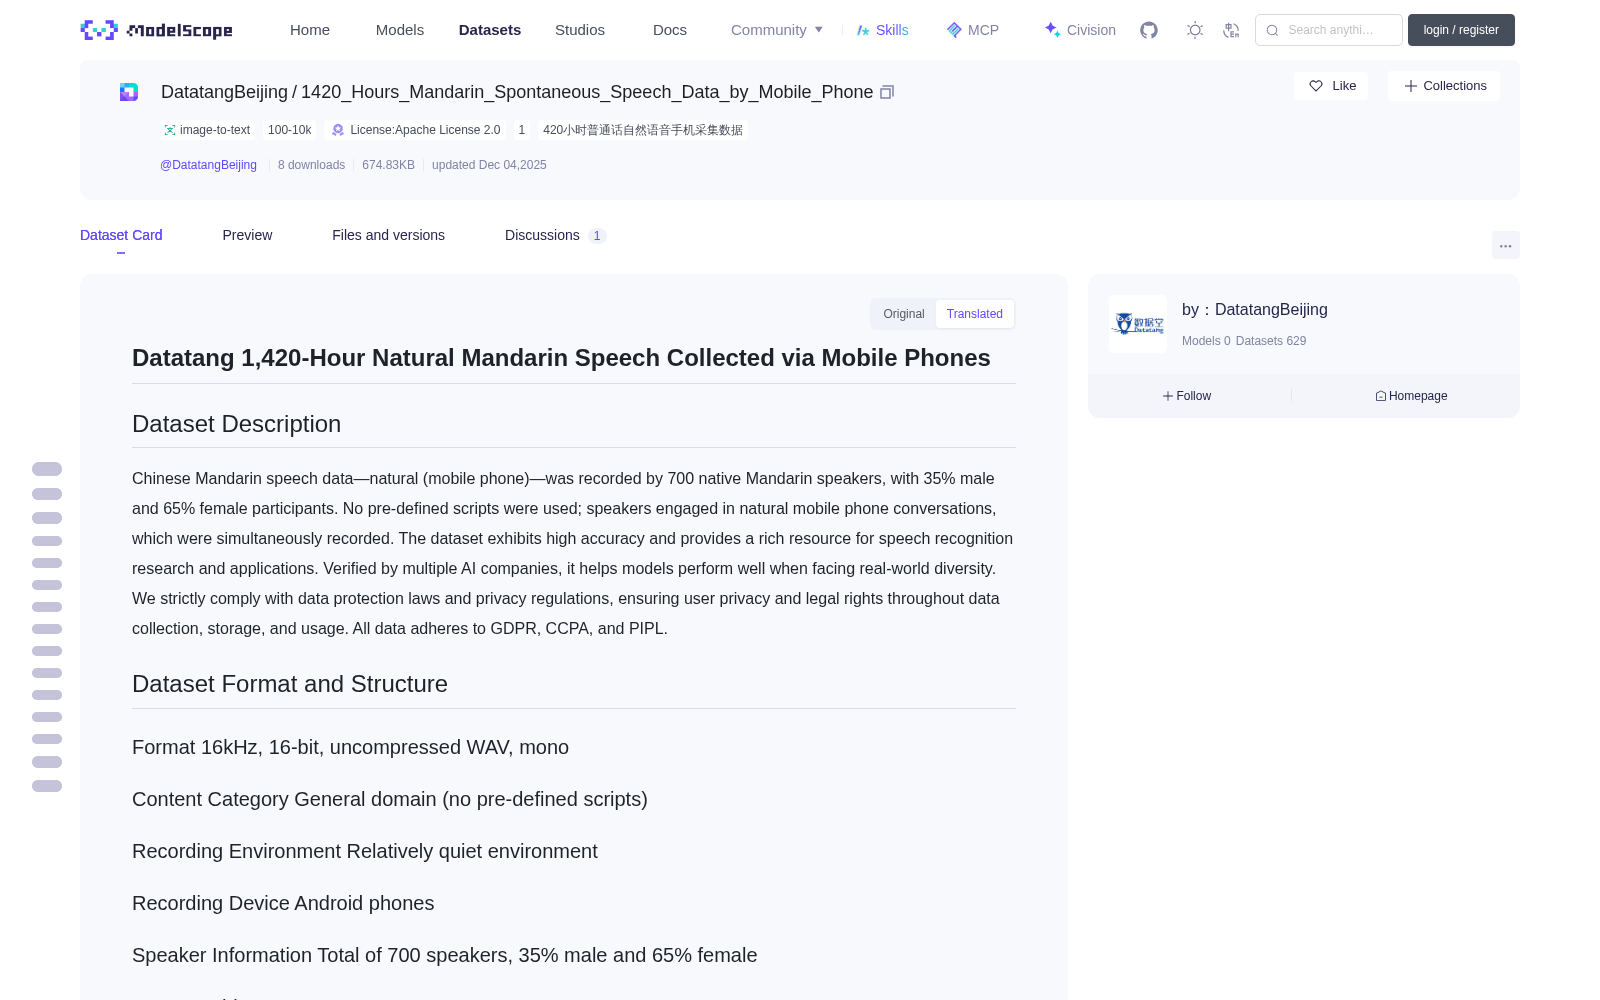The image size is (1600, 1000).
Task: Click the dataset avatar icon beside the title
Action: click(129, 92)
